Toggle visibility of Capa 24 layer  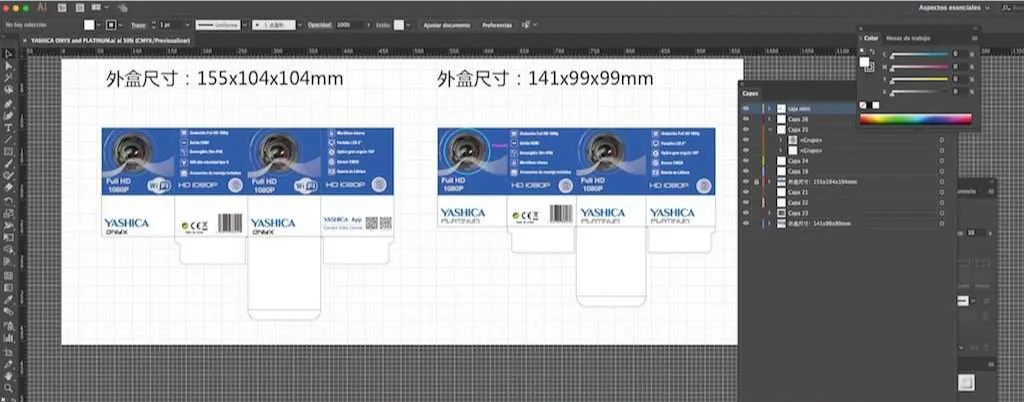point(746,161)
